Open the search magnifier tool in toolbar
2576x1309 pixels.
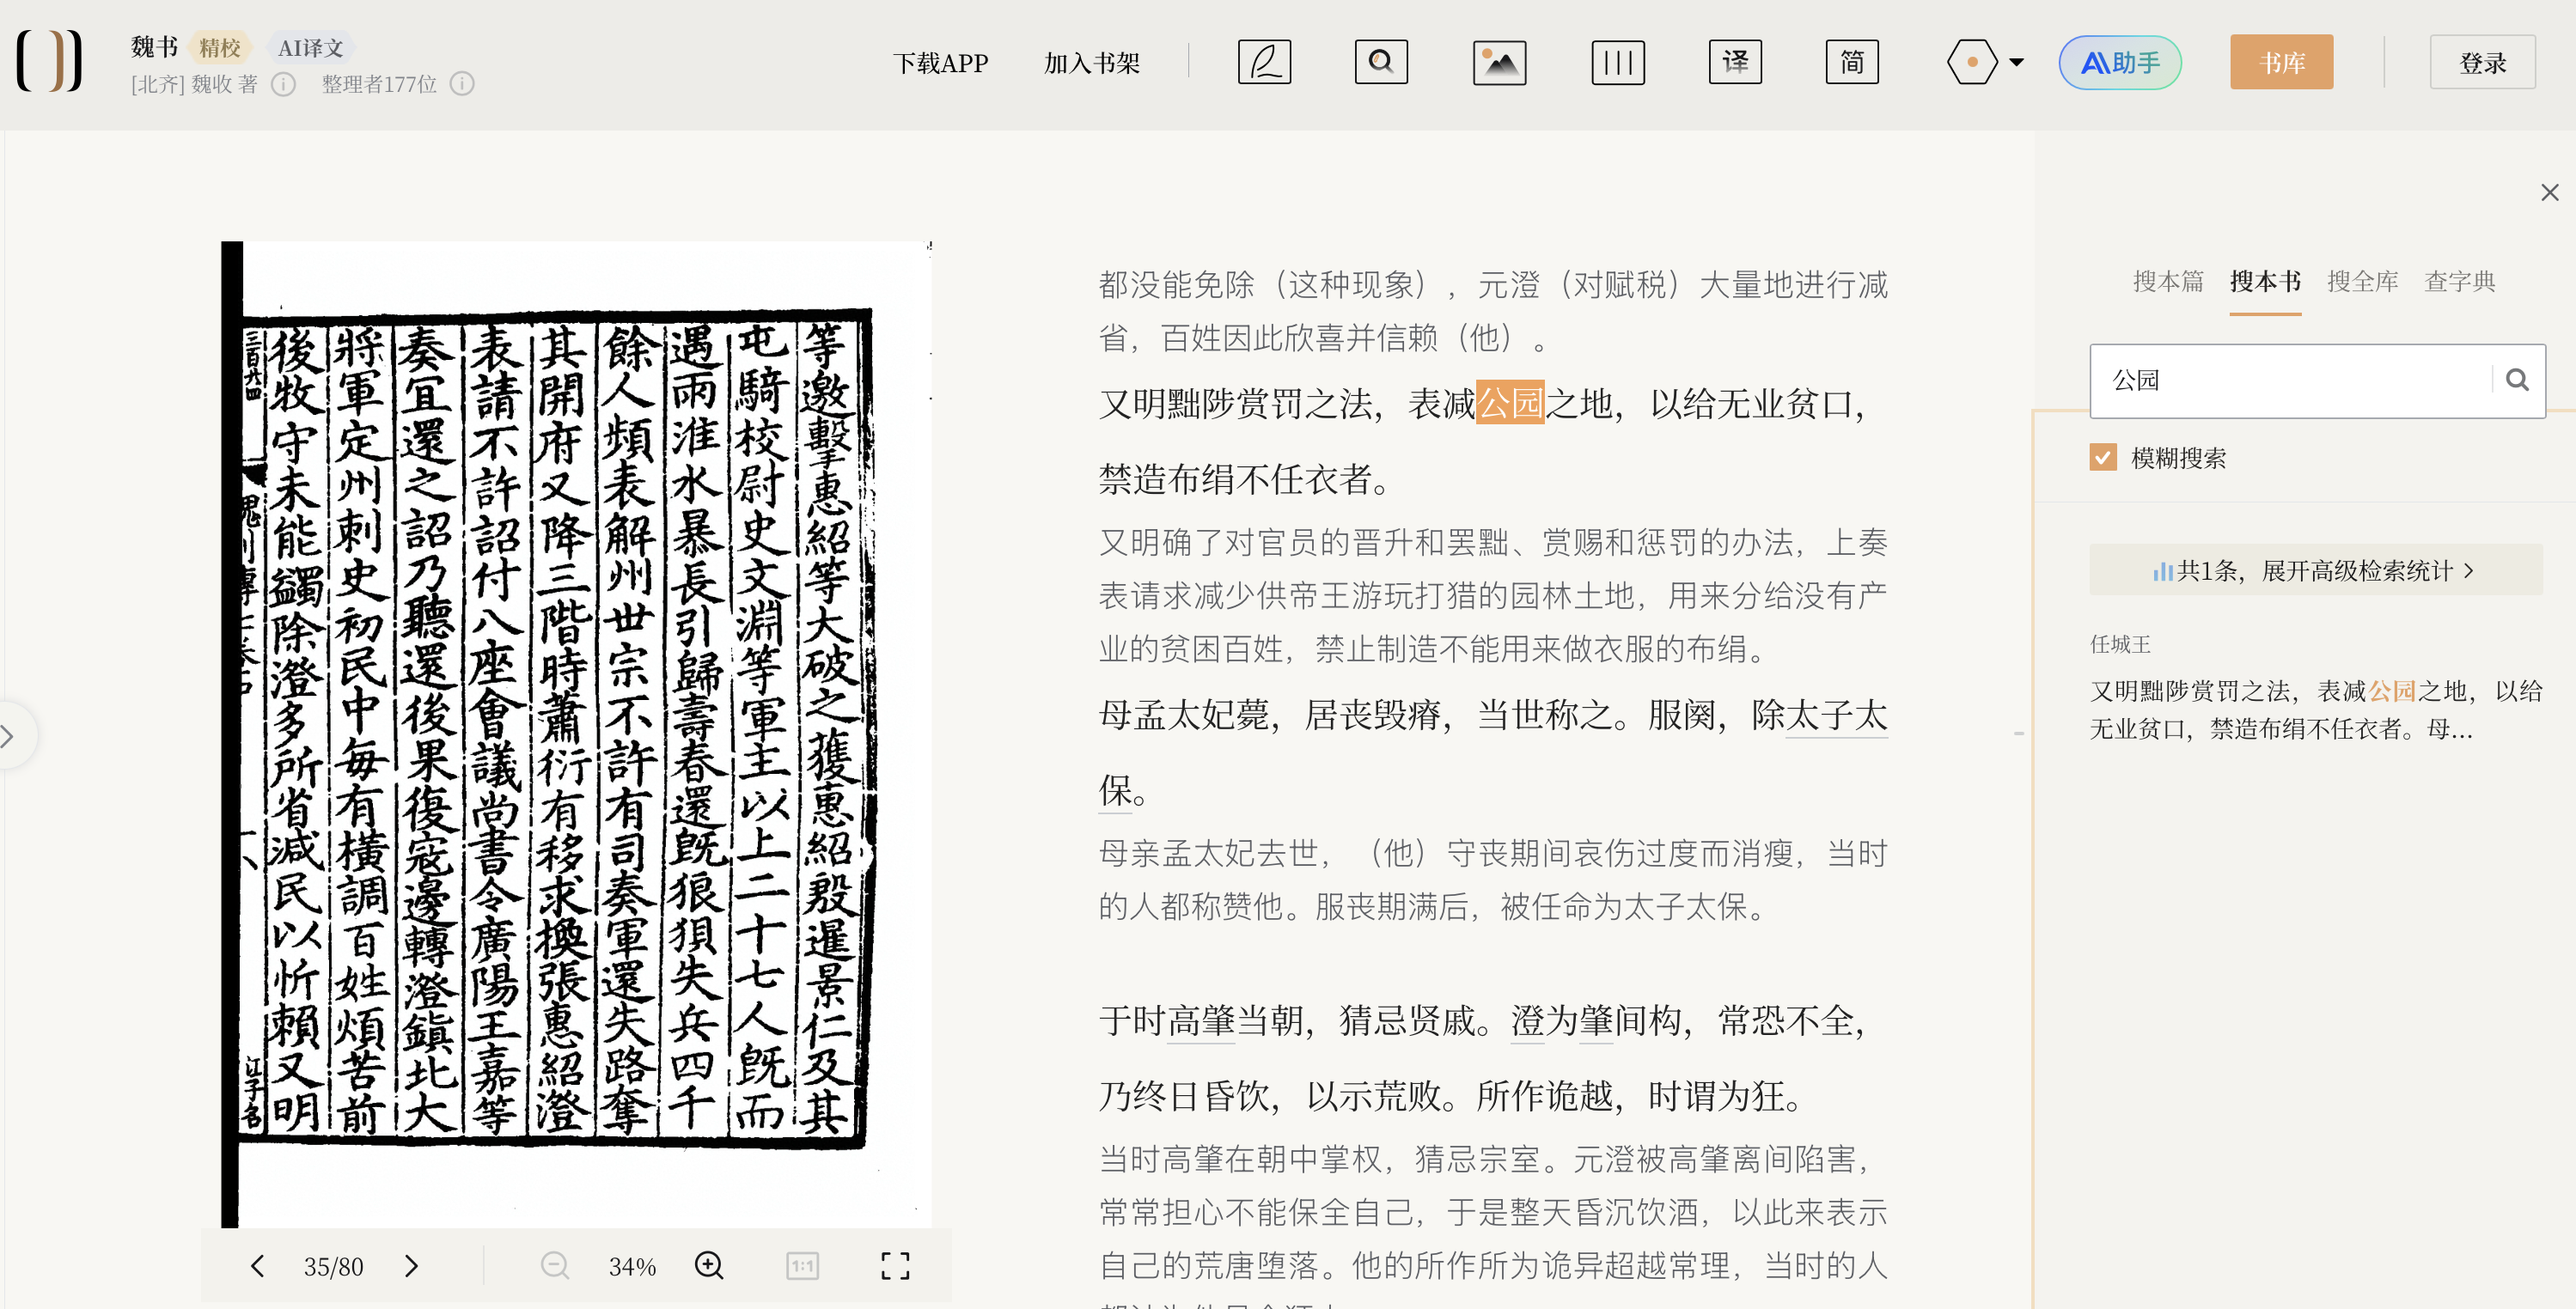tap(1381, 62)
